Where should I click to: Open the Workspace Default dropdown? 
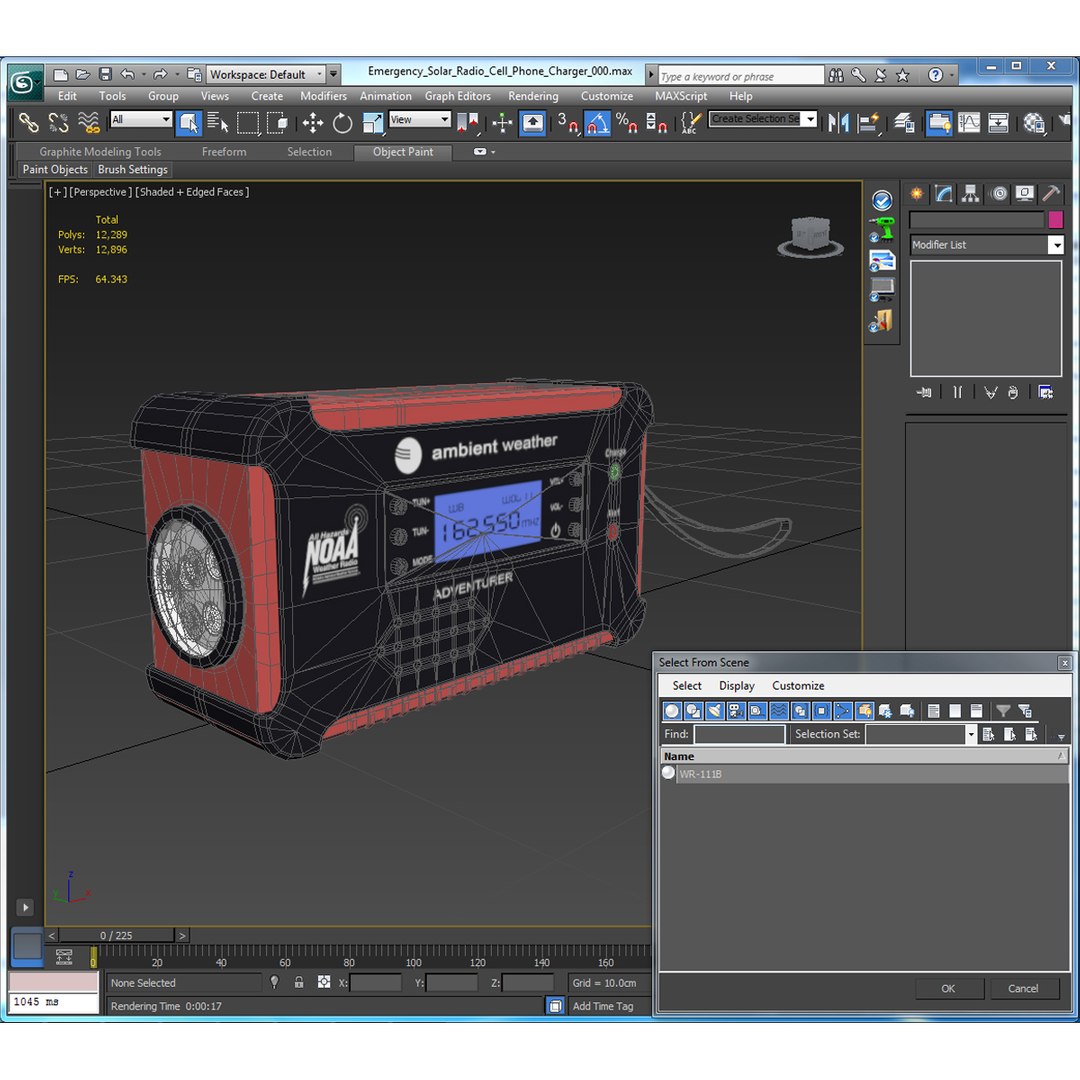tap(266, 74)
